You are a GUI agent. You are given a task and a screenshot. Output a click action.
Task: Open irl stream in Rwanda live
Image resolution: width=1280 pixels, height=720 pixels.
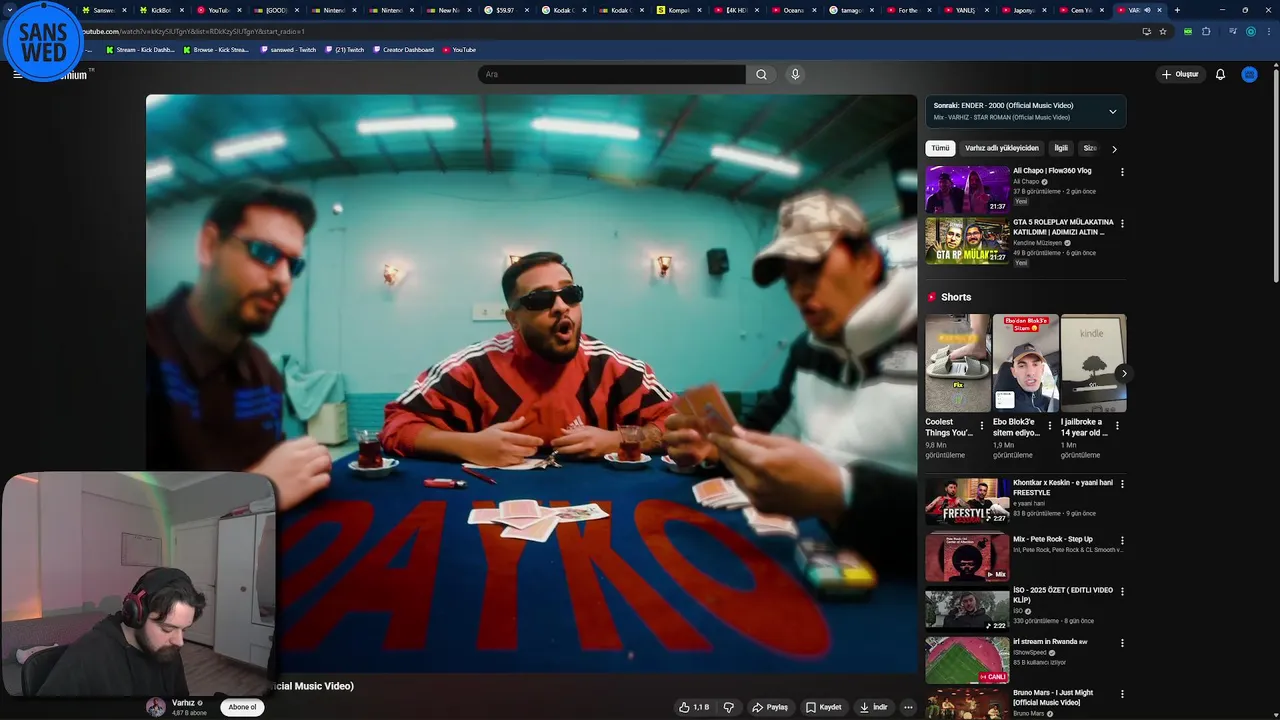coord(967,660)
